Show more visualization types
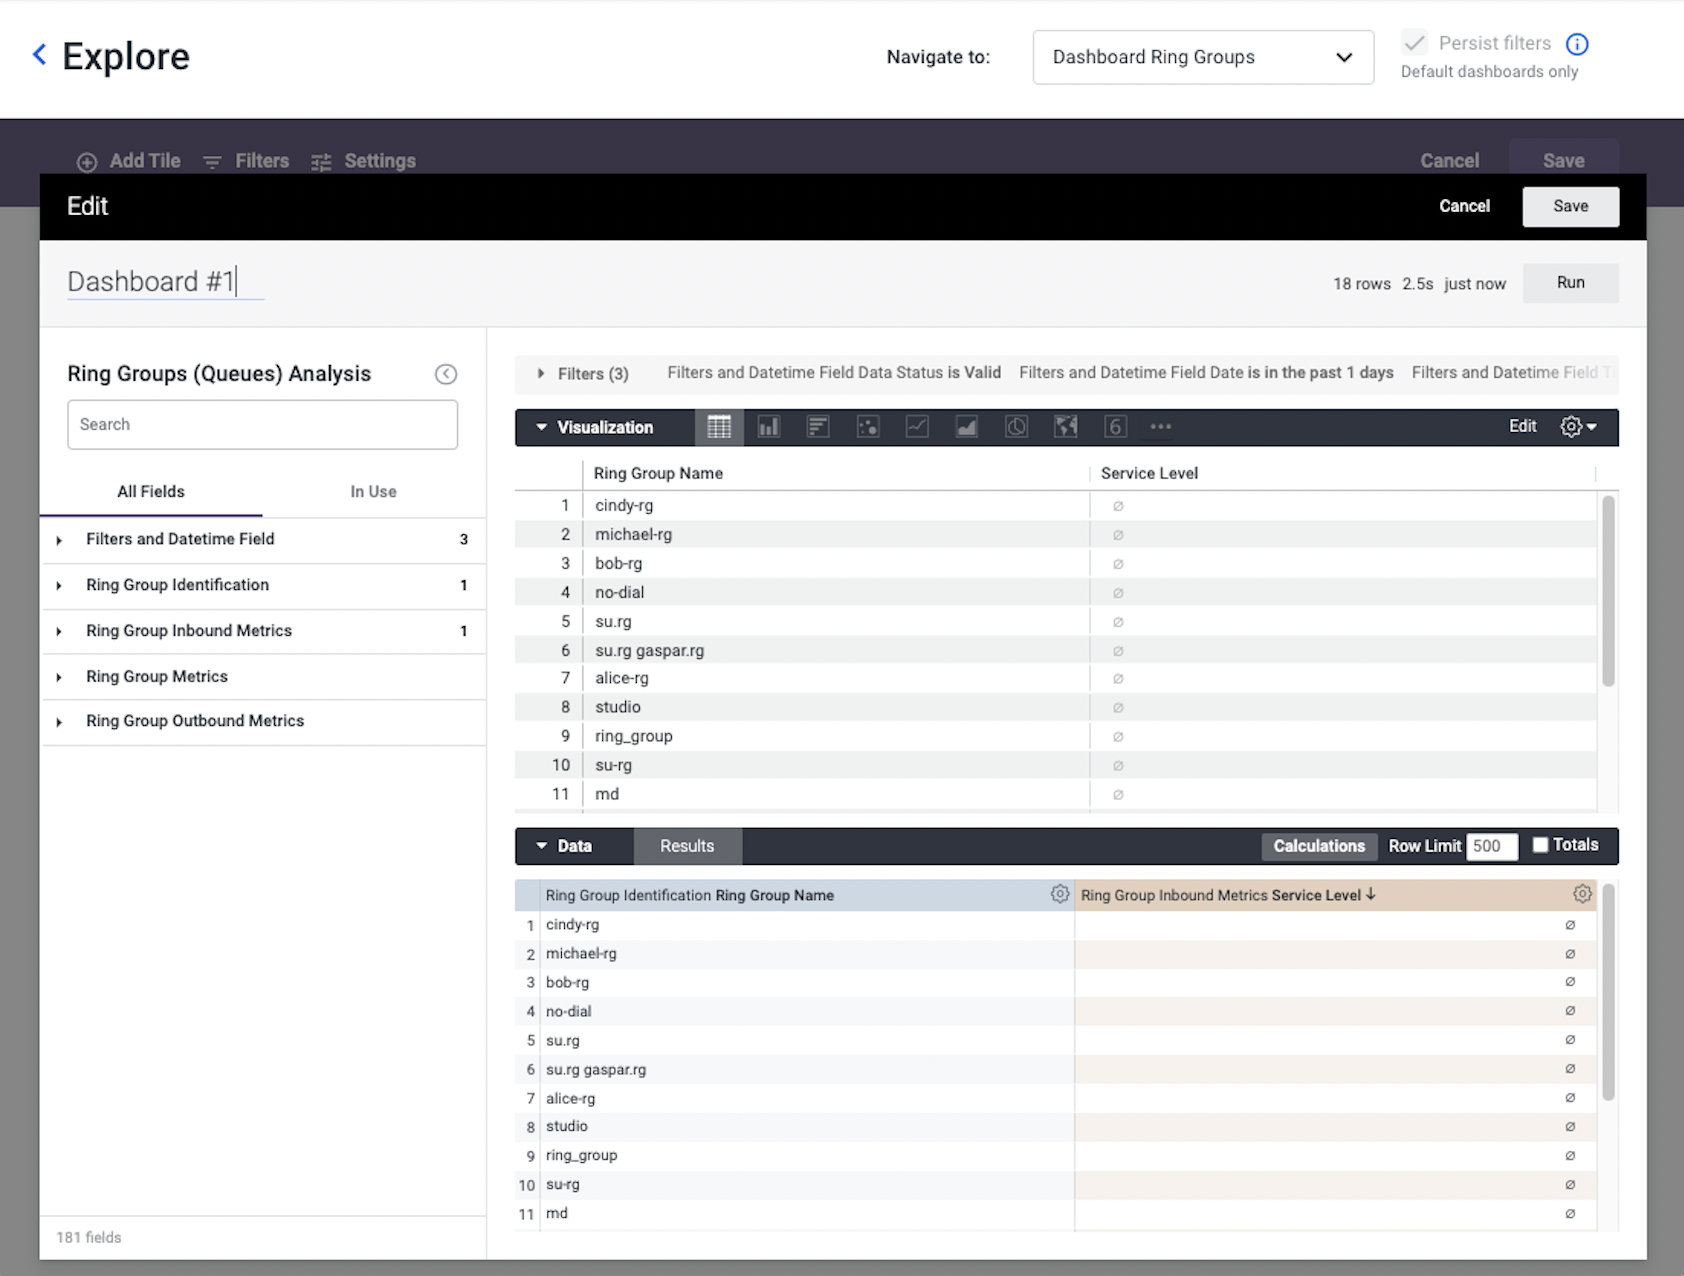Screen dimensions: 1684x1276 coord(1160,427)
